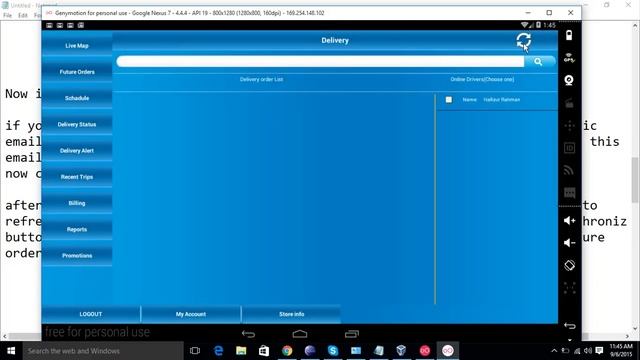Open Future Orders in sidebar
The image size is (640, 360).
pyautogui.click(x=77, y=72)
